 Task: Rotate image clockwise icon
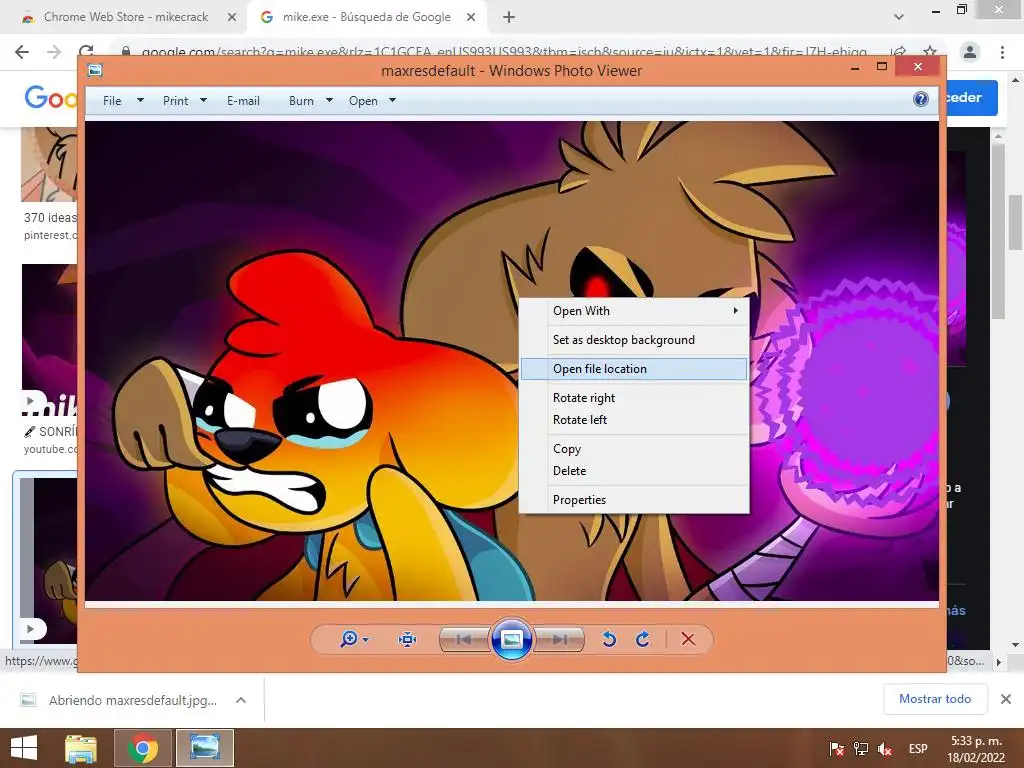point(643,639)
